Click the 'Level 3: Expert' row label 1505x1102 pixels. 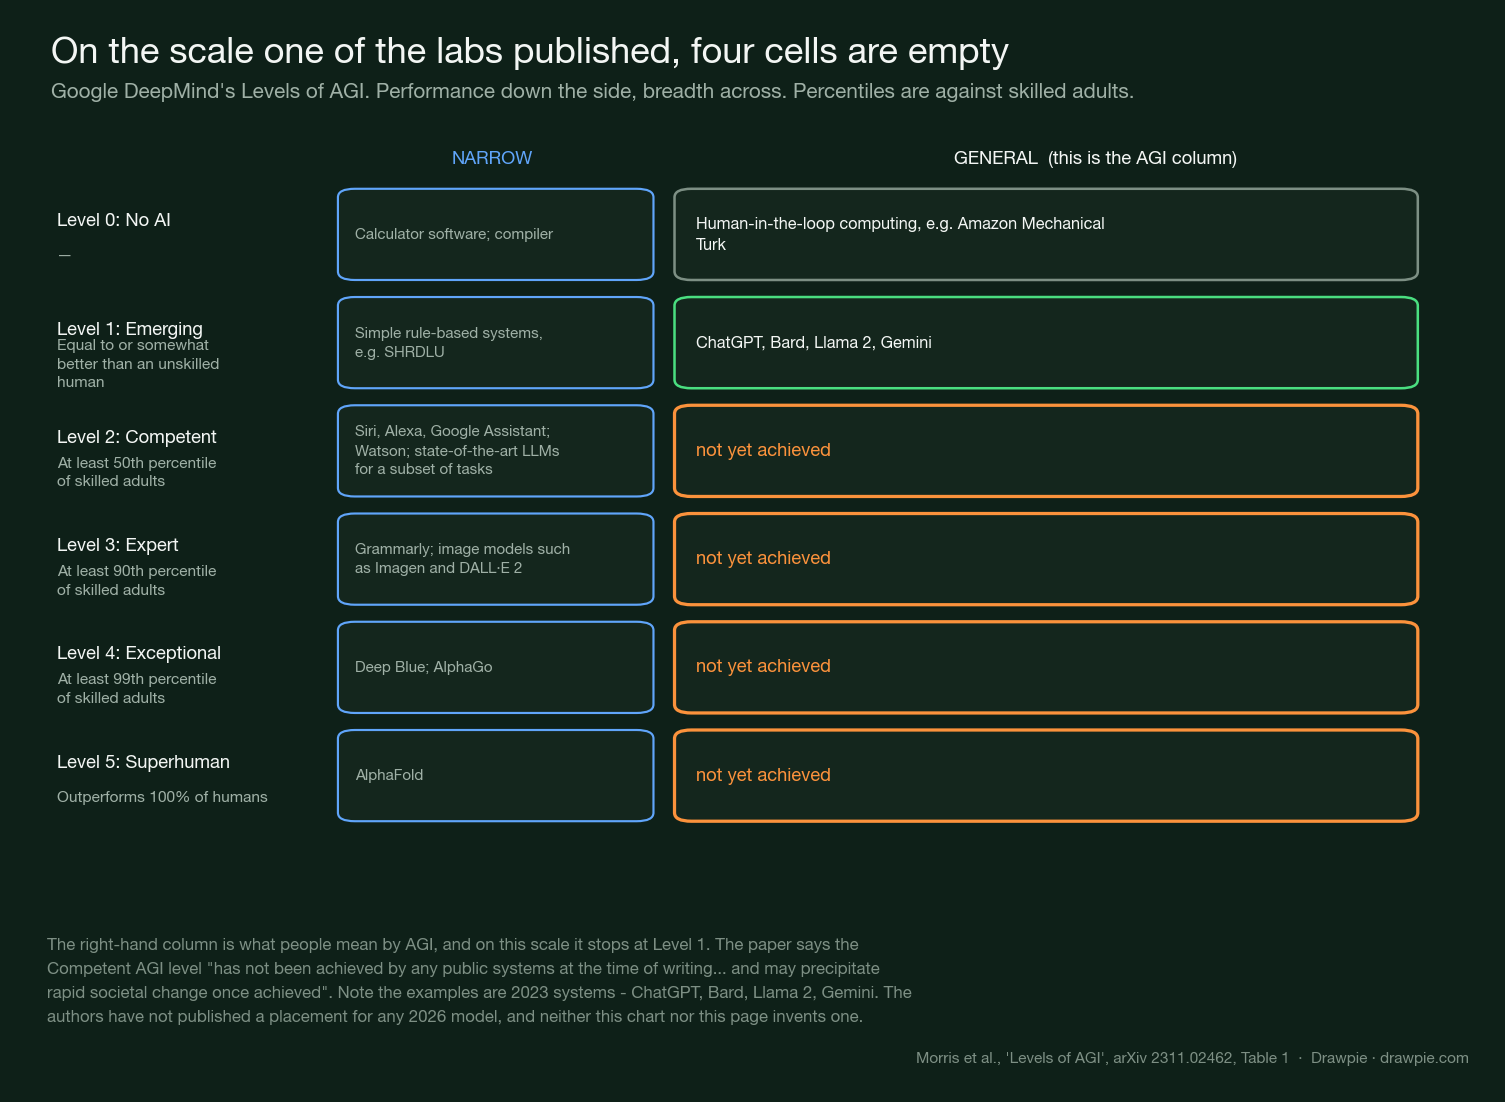pyautogui.click(x=118, y=545)
